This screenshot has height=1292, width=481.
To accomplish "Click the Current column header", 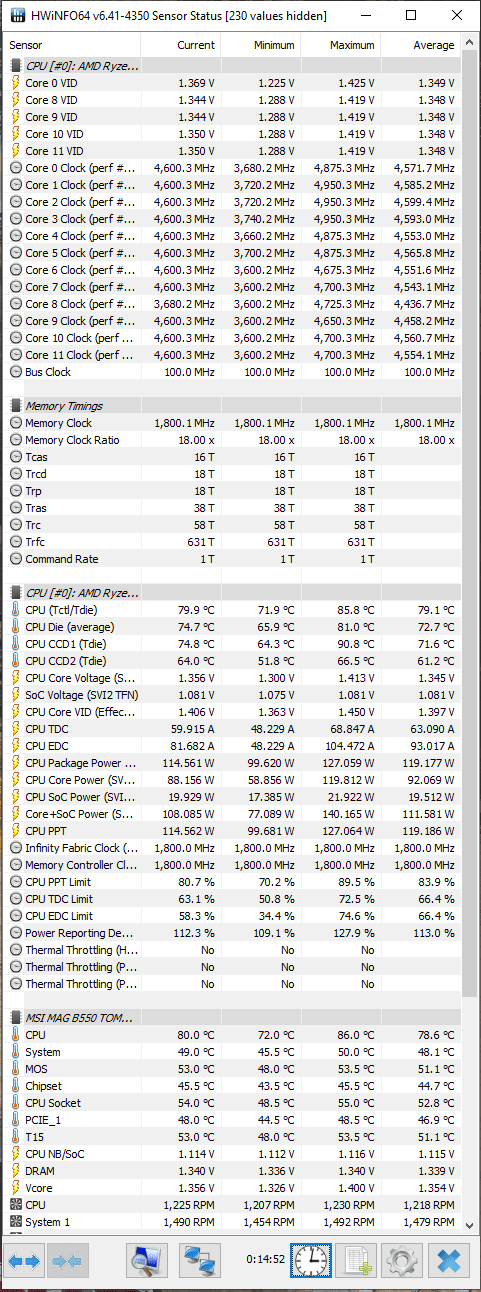I will 181,46.
